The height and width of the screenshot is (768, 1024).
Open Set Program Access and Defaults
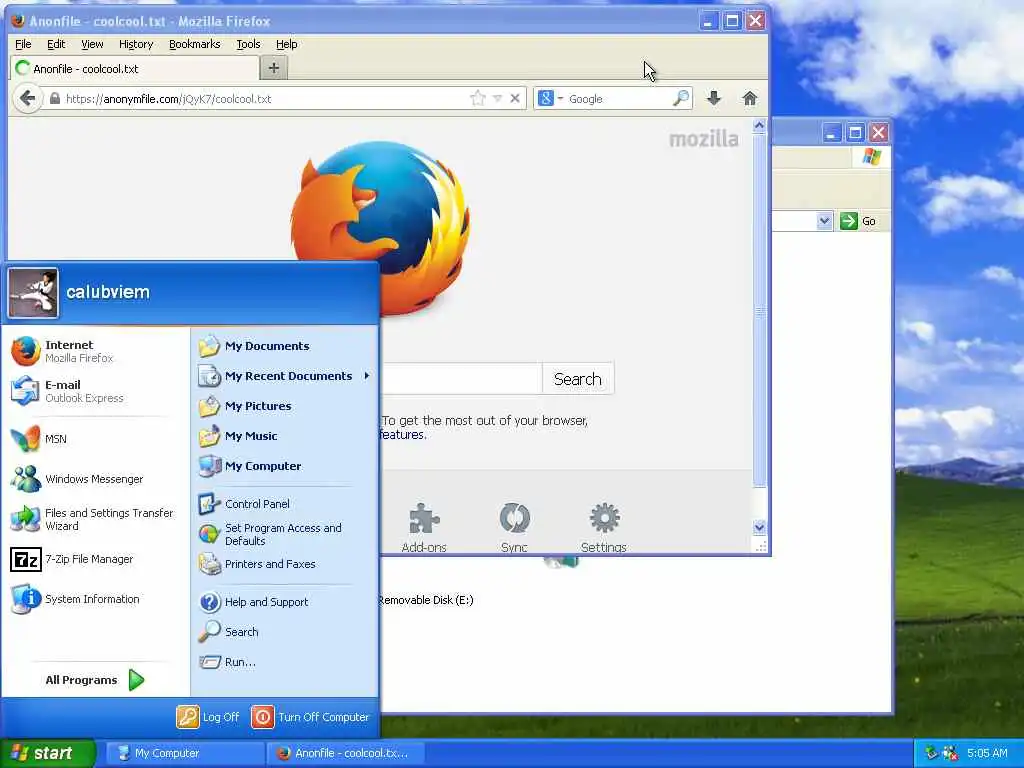coord(285,534)
